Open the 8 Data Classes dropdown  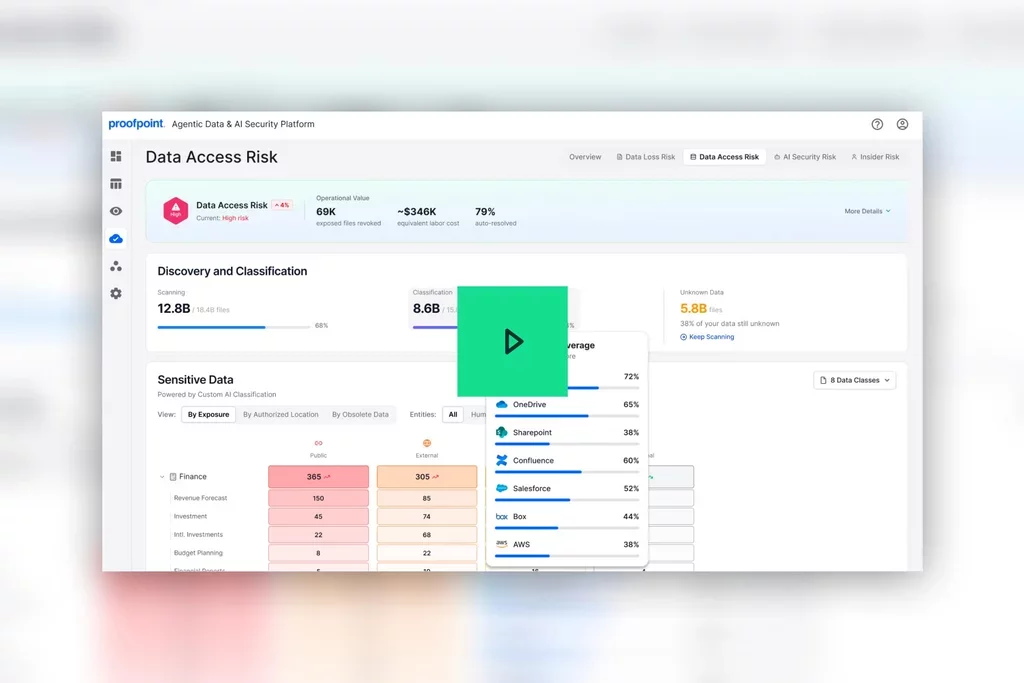[x=854, y=380]
